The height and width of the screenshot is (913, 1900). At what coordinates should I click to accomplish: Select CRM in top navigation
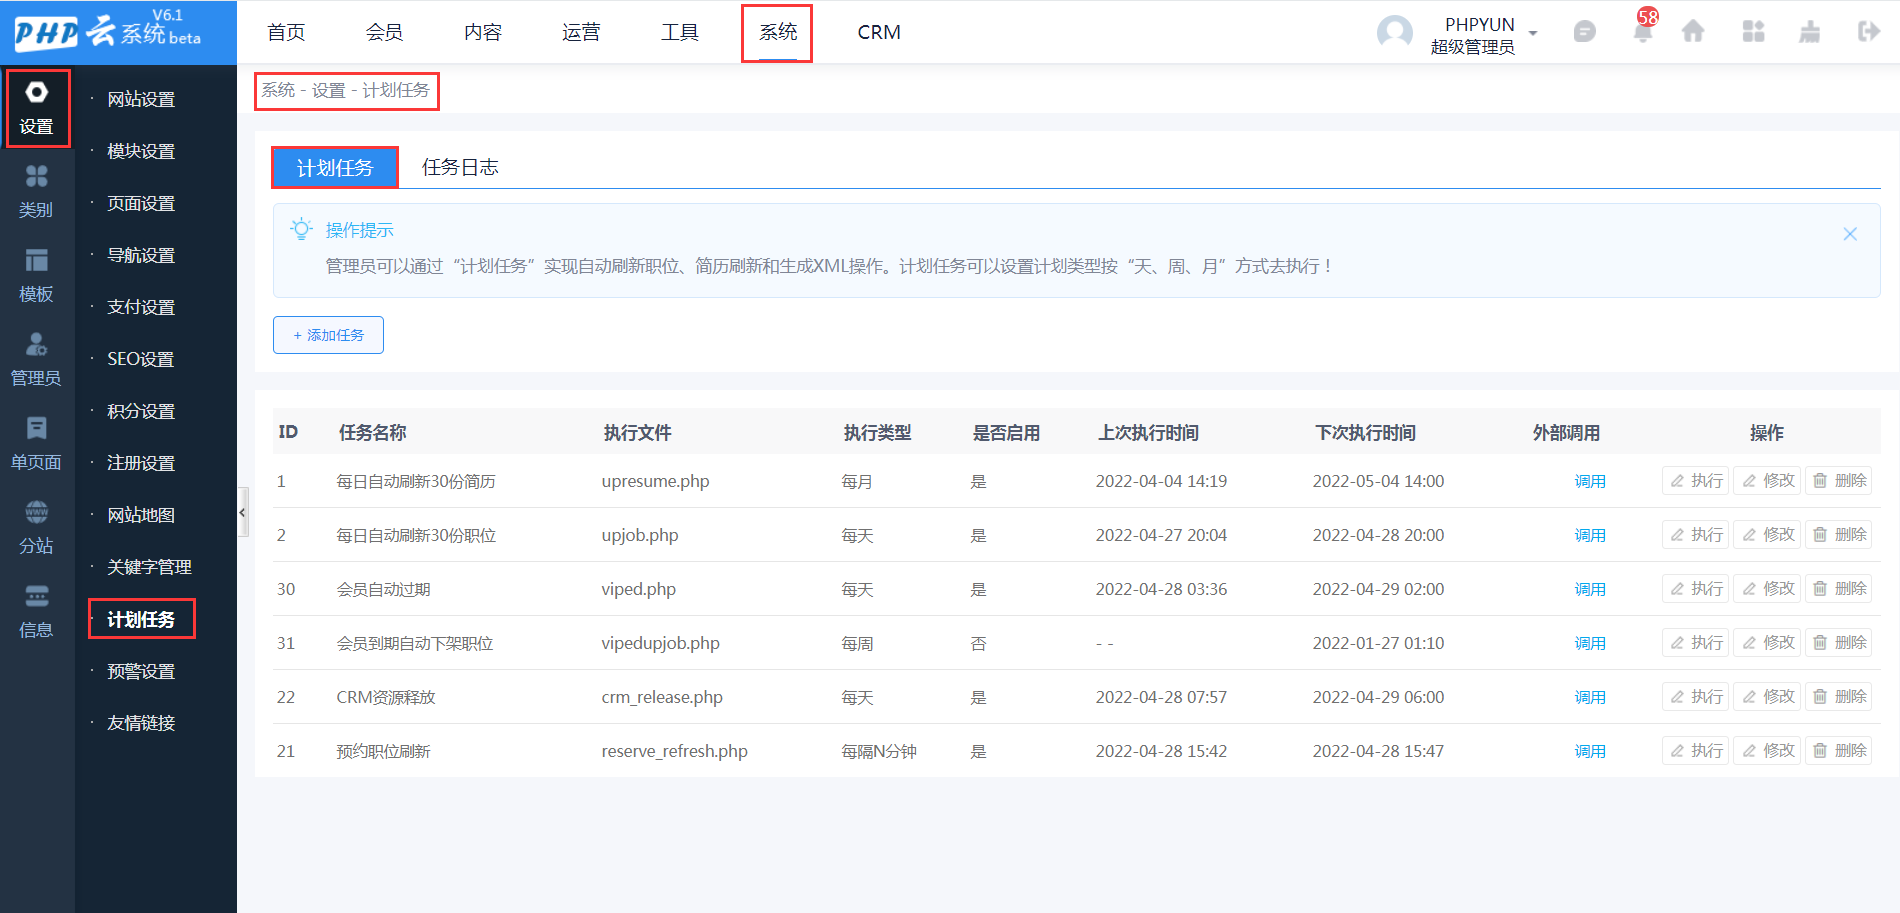coord(879,32)
